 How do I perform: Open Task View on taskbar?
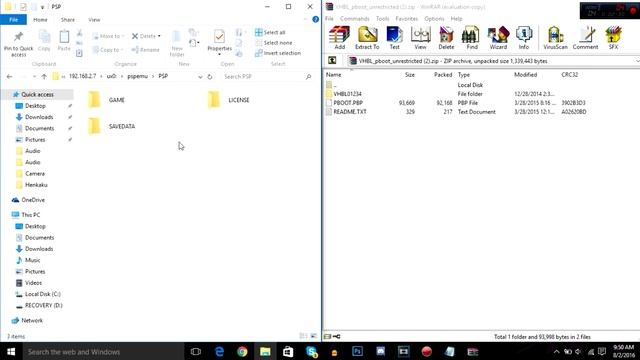(196, 351)
